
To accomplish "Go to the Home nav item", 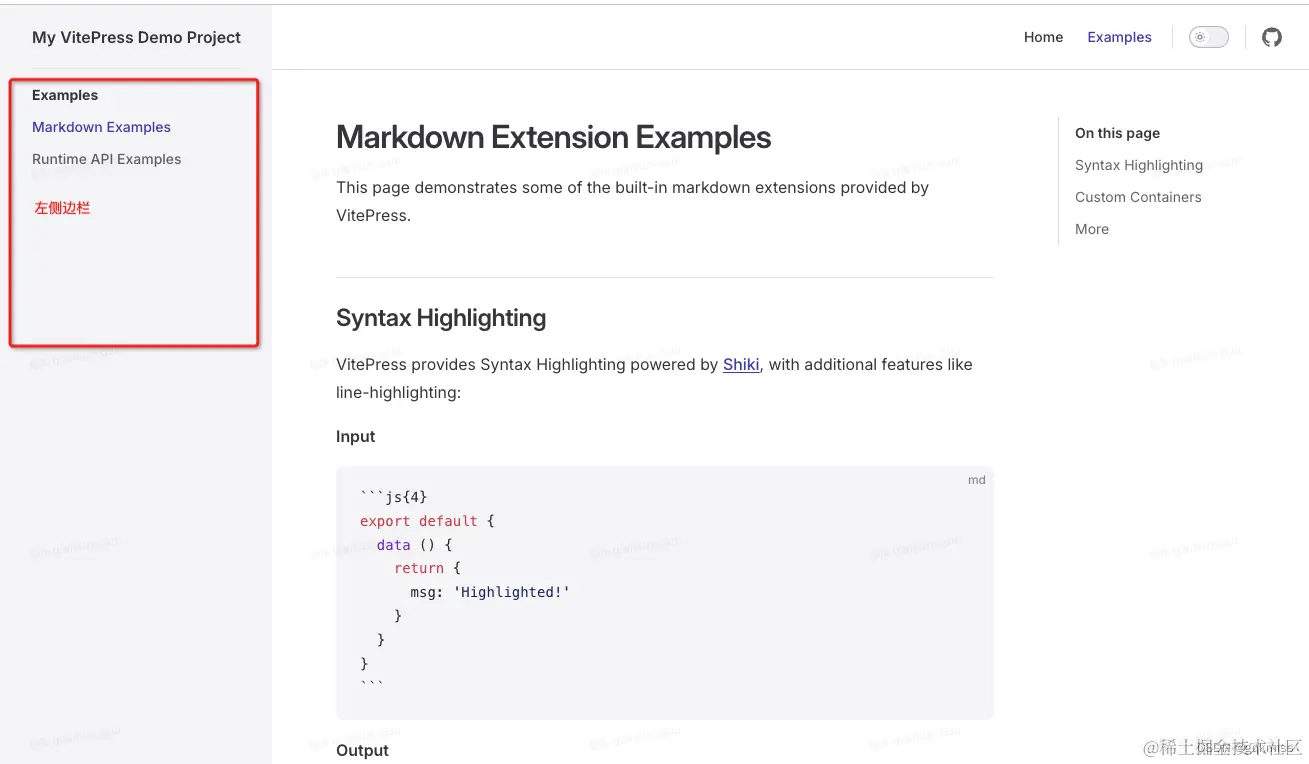I will [x=1043, y=37].
